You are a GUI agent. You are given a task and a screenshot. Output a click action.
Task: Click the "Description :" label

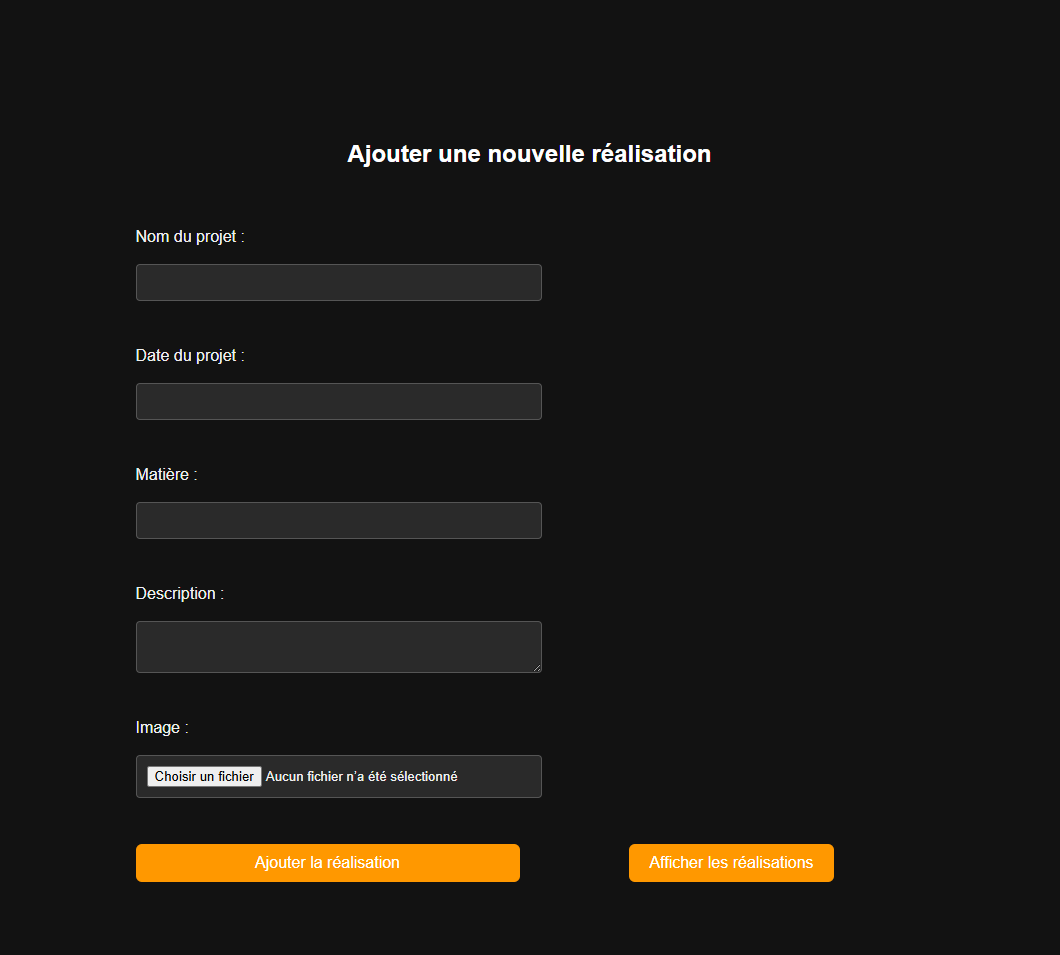click(x=179, y=594)
